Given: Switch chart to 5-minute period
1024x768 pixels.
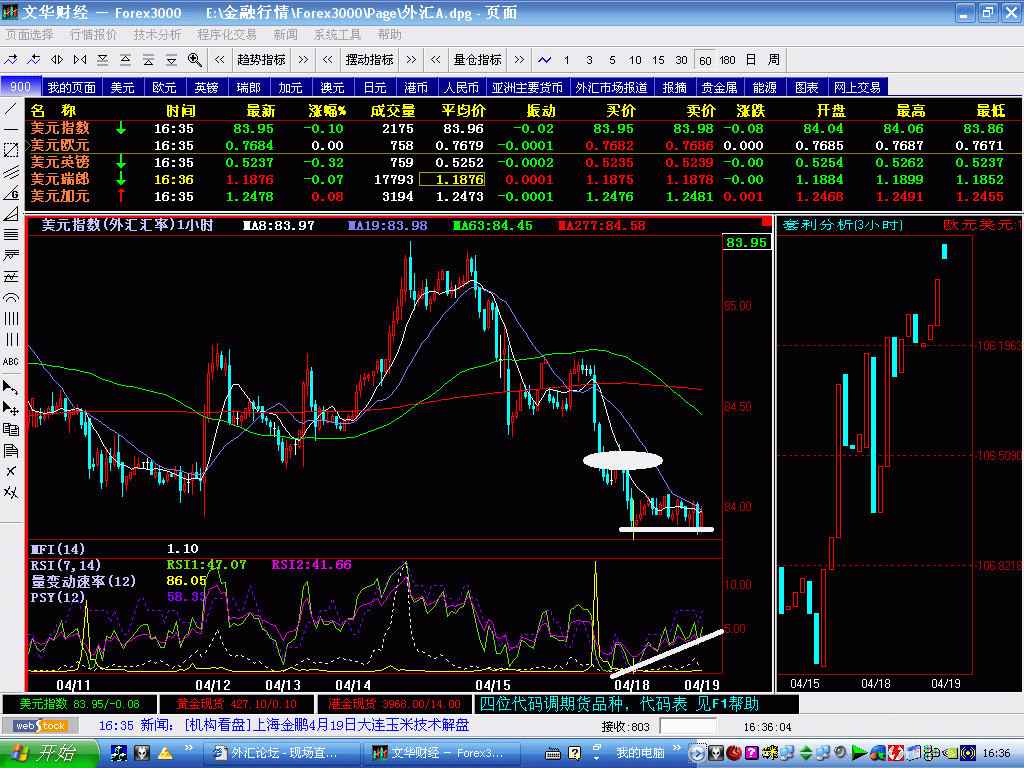Looking at the screenshot, I should coord(612,60).
